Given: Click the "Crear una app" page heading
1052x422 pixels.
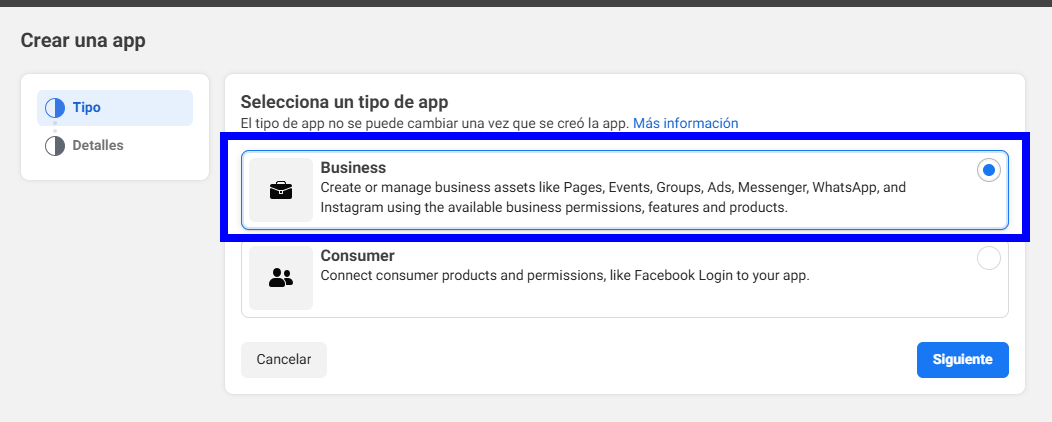Looking at the screenshot, I should 83,41.
